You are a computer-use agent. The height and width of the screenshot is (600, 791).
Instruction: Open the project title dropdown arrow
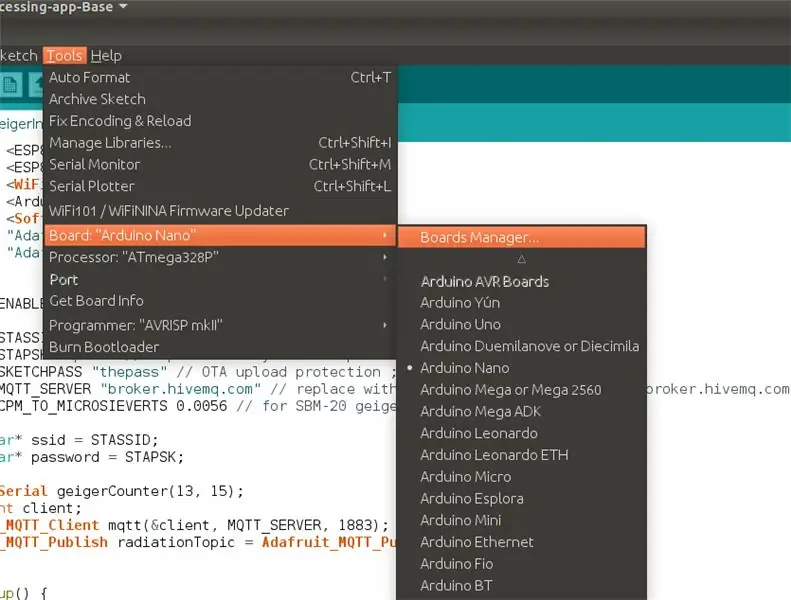pyautogui.click(x=123, y=6)
